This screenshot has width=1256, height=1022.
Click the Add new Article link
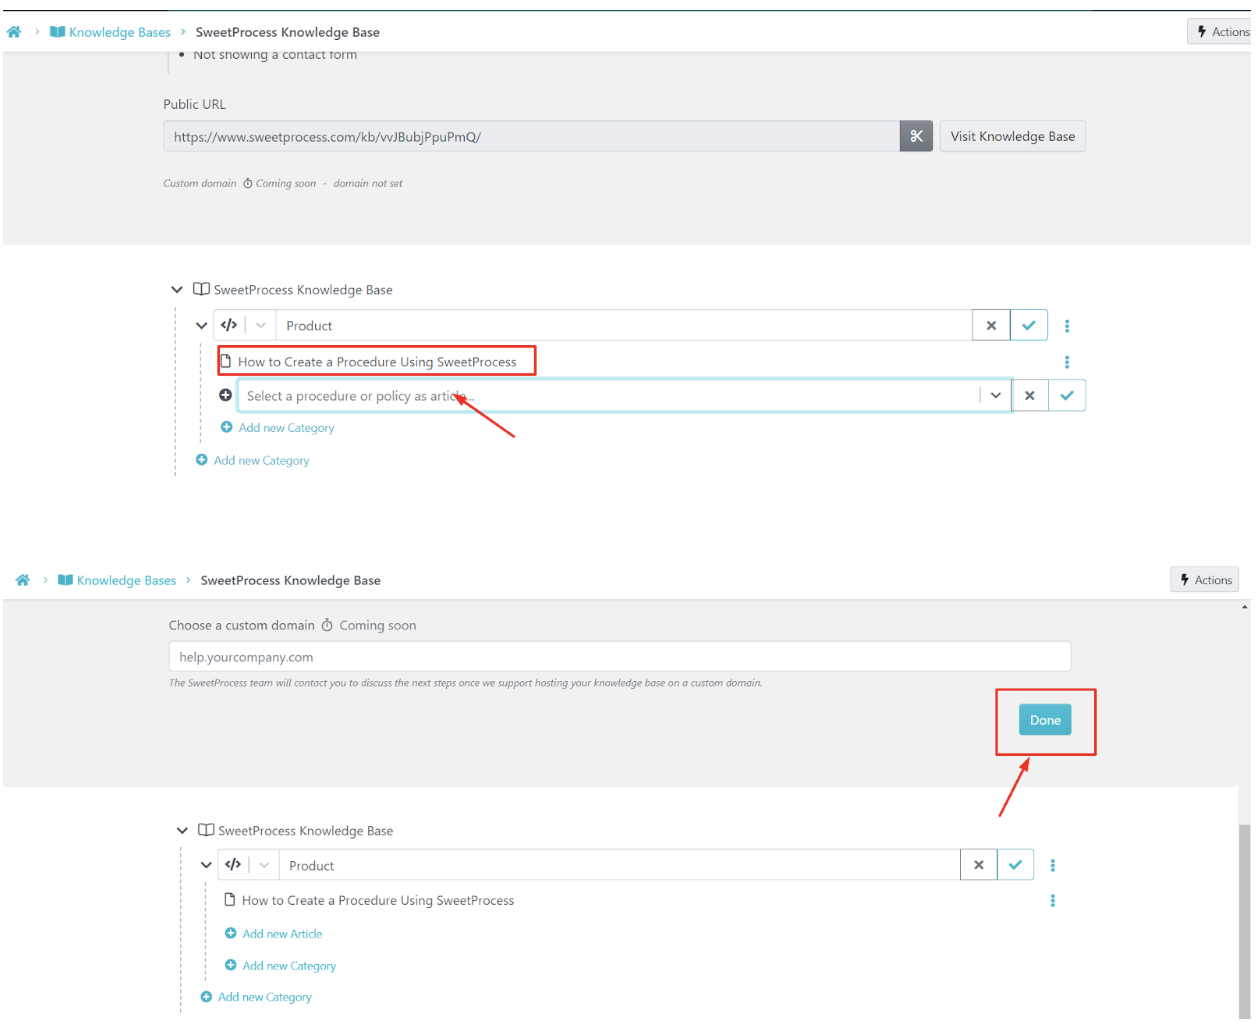[281, 934]
